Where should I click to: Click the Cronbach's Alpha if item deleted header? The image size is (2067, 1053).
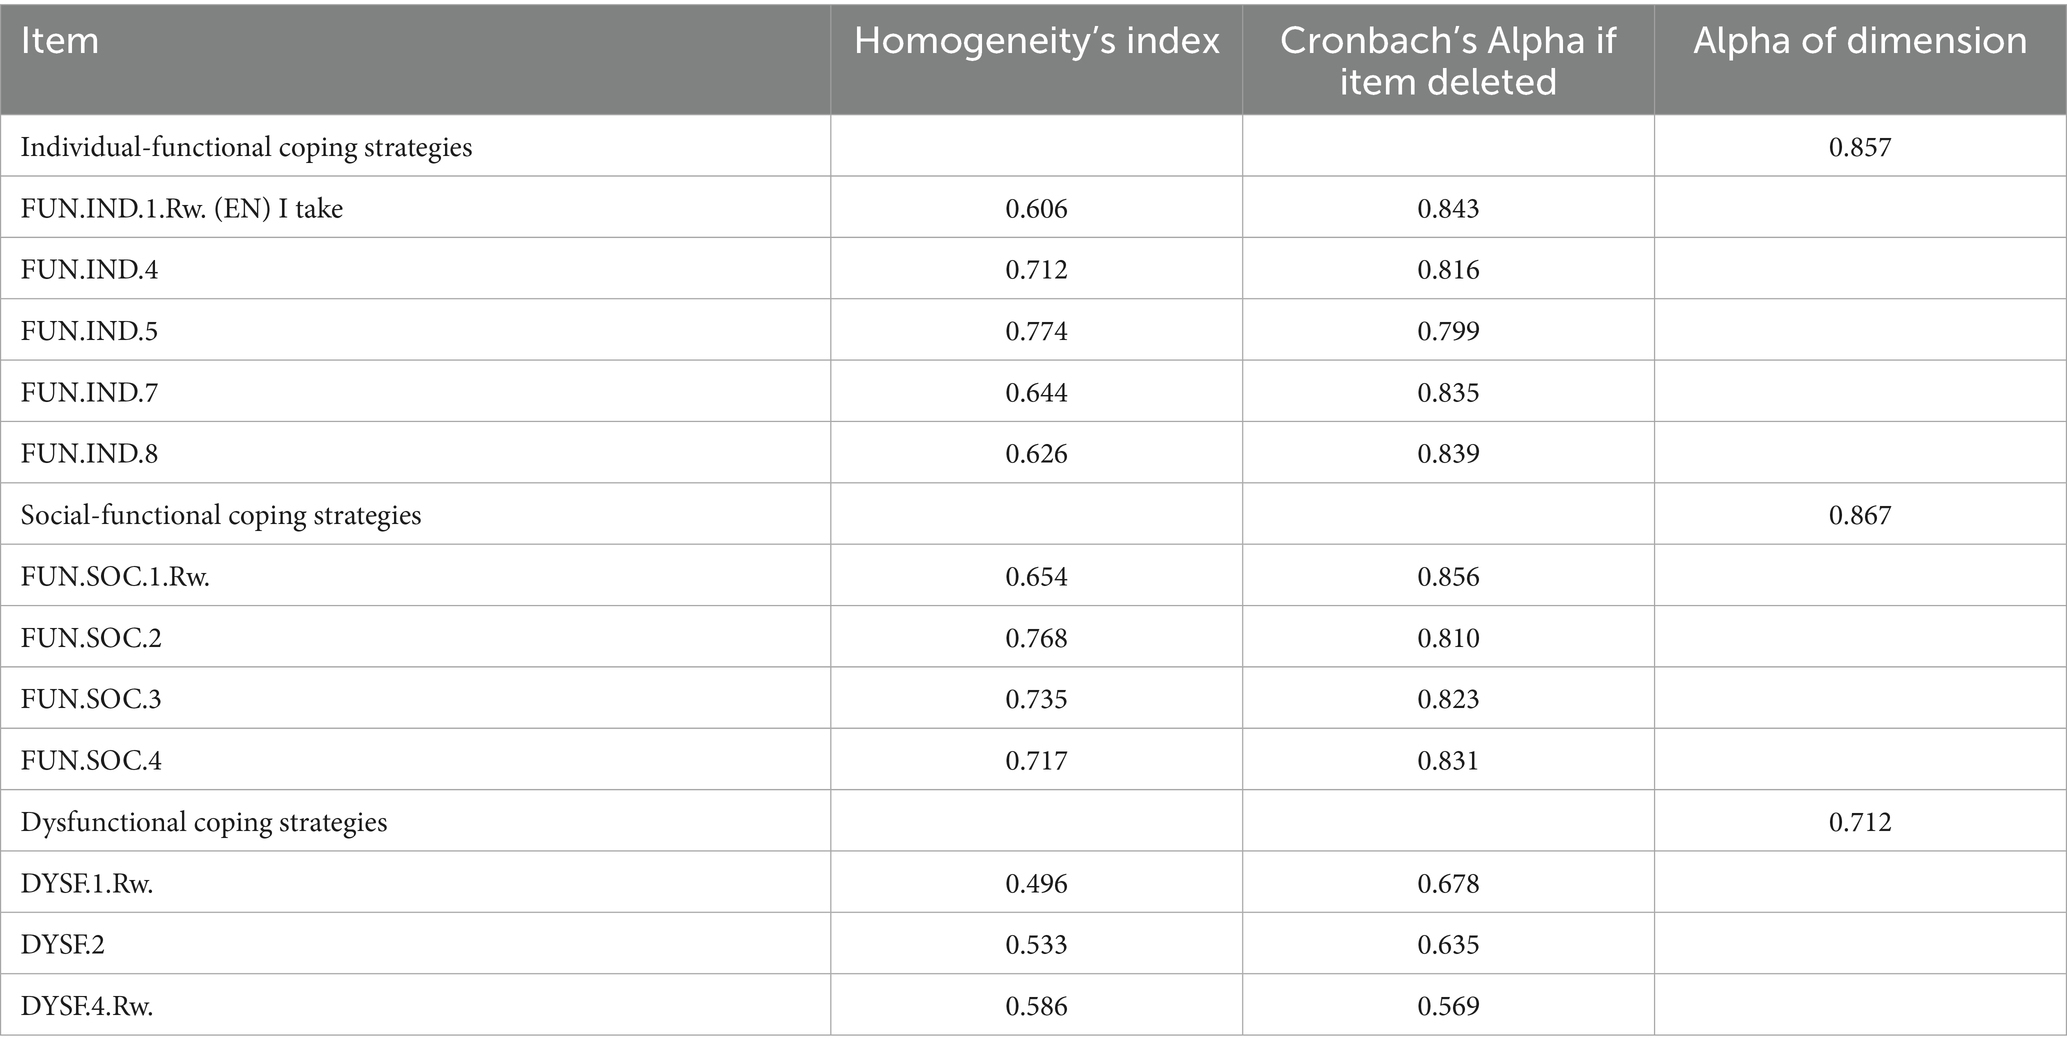1448,61
